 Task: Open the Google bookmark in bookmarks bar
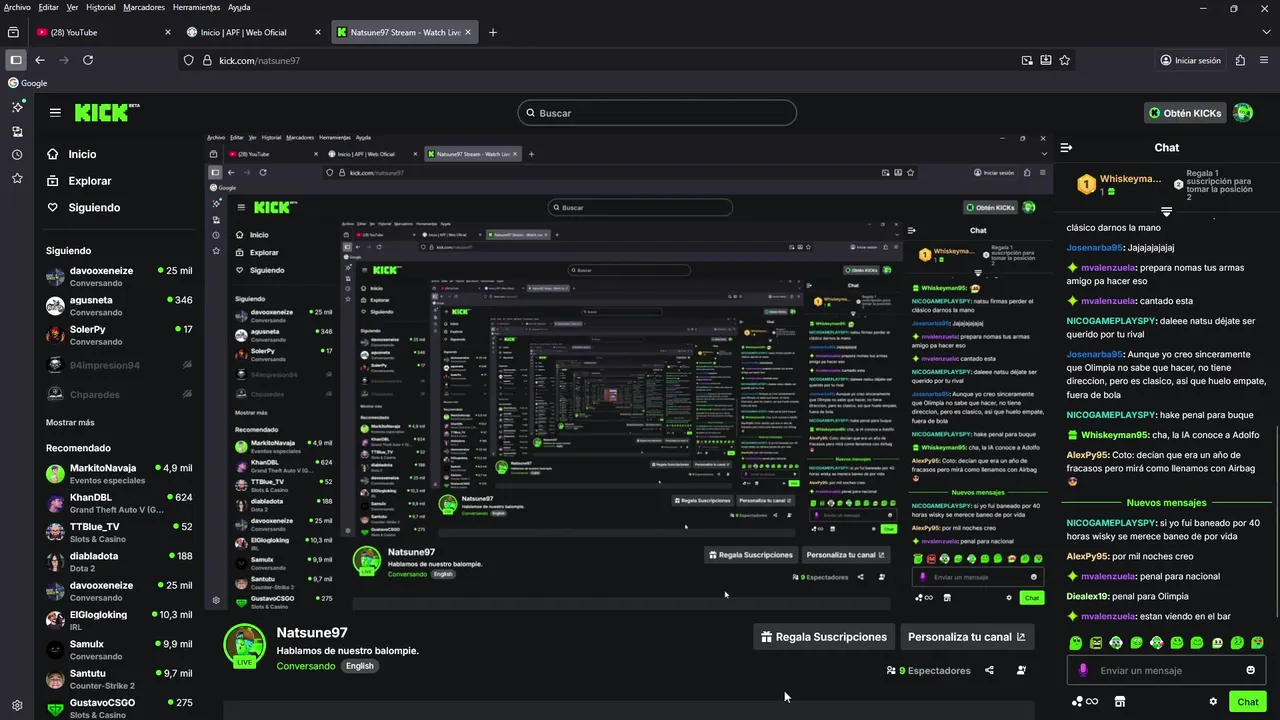28,83
